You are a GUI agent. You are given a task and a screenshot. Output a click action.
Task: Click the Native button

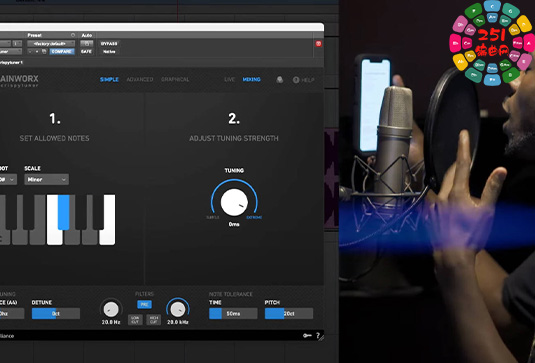click(x=109, y=52)
